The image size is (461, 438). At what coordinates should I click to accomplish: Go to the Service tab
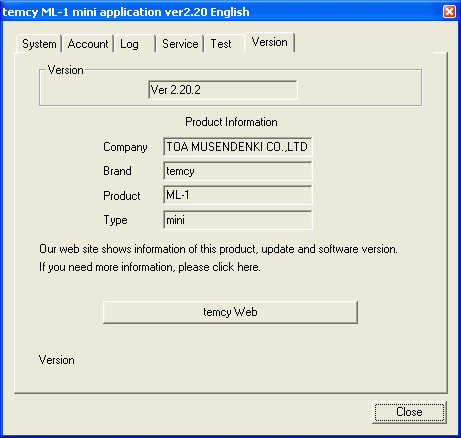(x=180, y=44)
